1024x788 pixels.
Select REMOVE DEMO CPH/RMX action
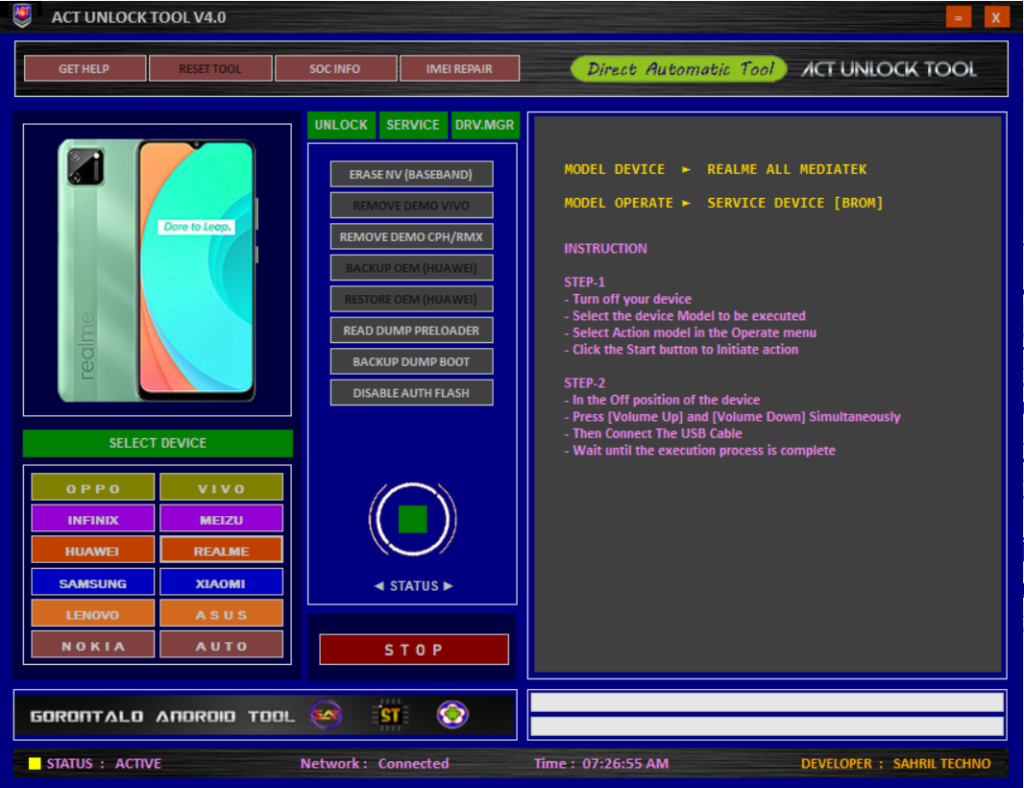(411, 237)
